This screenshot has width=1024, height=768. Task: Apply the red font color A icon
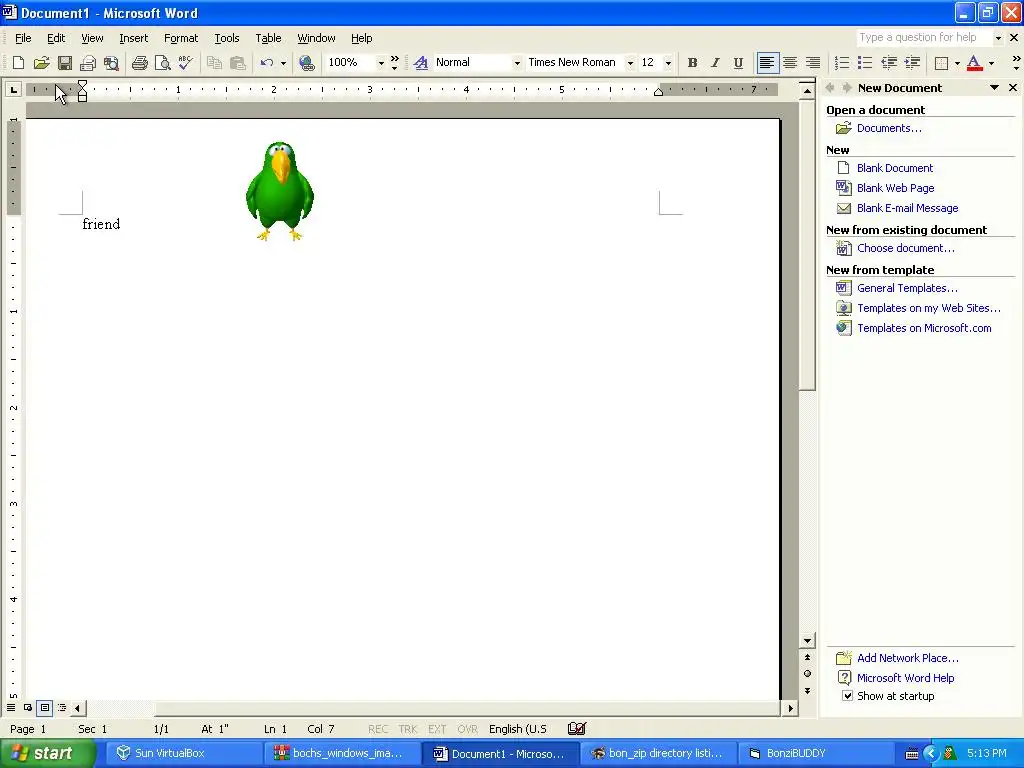coord(974,63)
